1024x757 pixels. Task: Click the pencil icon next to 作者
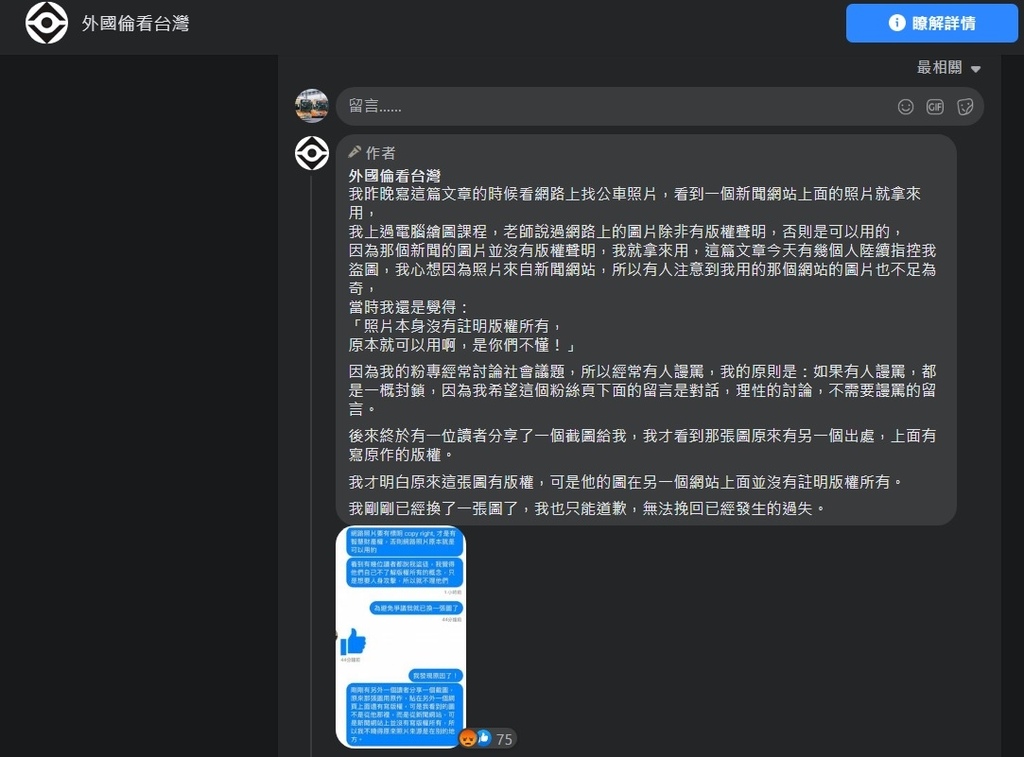[355, 152]
